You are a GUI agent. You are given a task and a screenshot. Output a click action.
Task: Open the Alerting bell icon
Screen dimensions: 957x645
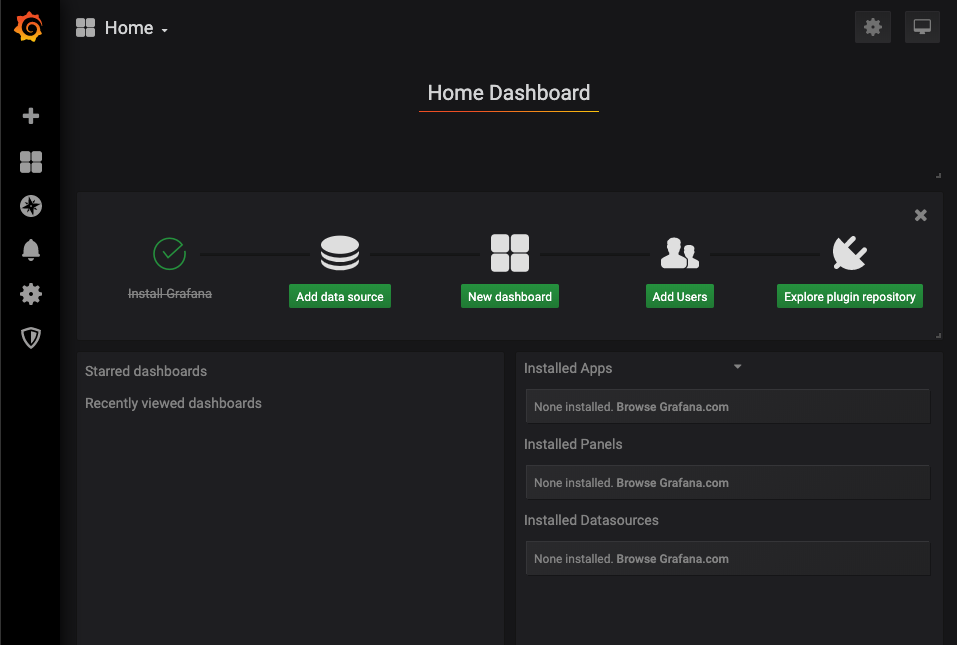[x=31, y=250]
